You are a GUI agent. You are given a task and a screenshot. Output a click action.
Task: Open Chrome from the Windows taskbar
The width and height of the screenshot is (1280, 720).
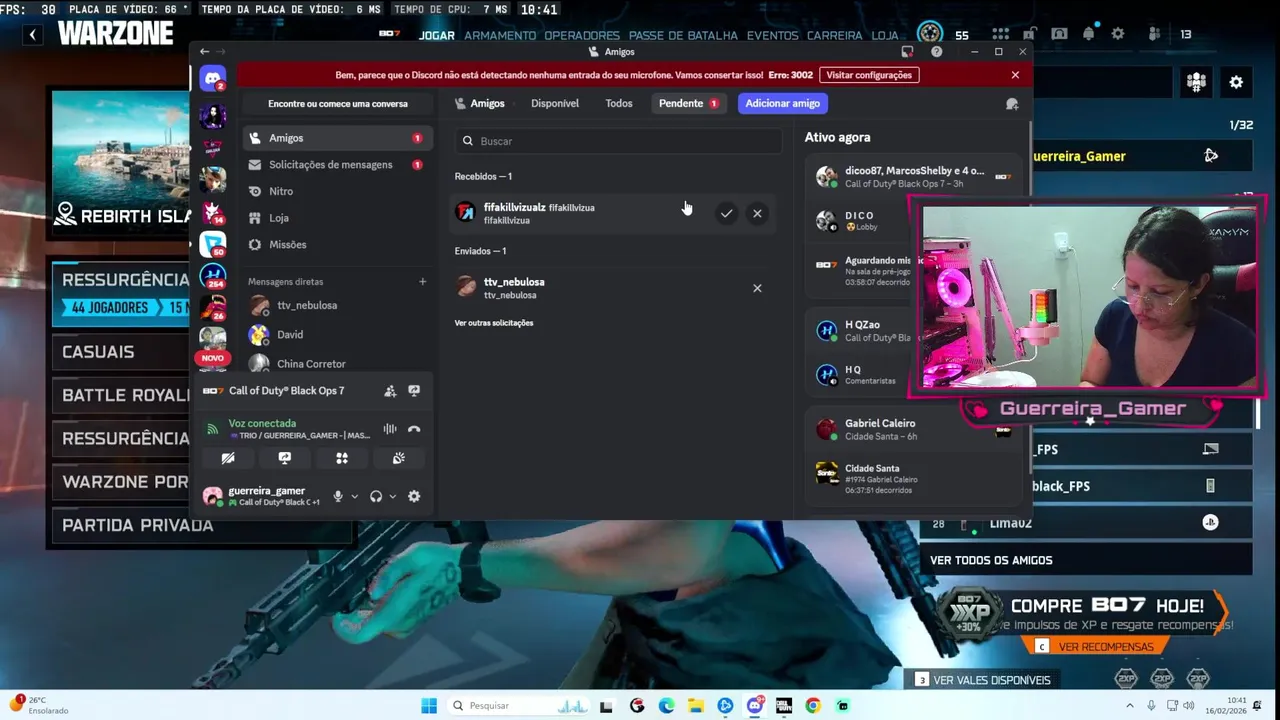813,706
